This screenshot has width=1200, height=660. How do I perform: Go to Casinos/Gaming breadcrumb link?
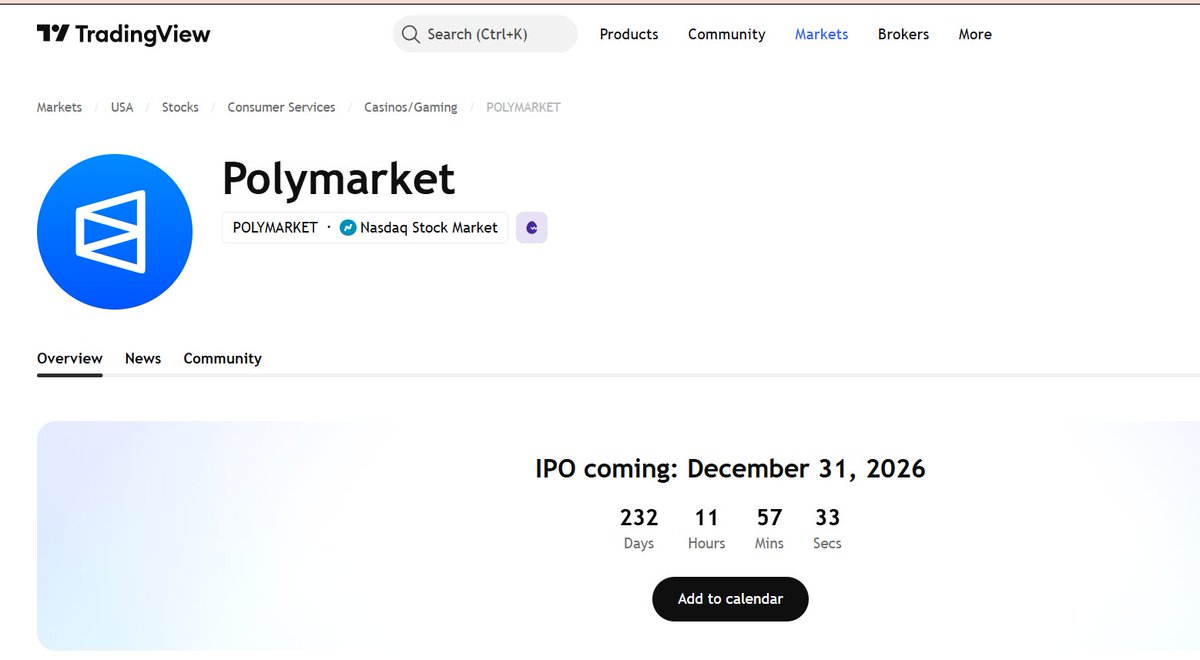(411, 107)
